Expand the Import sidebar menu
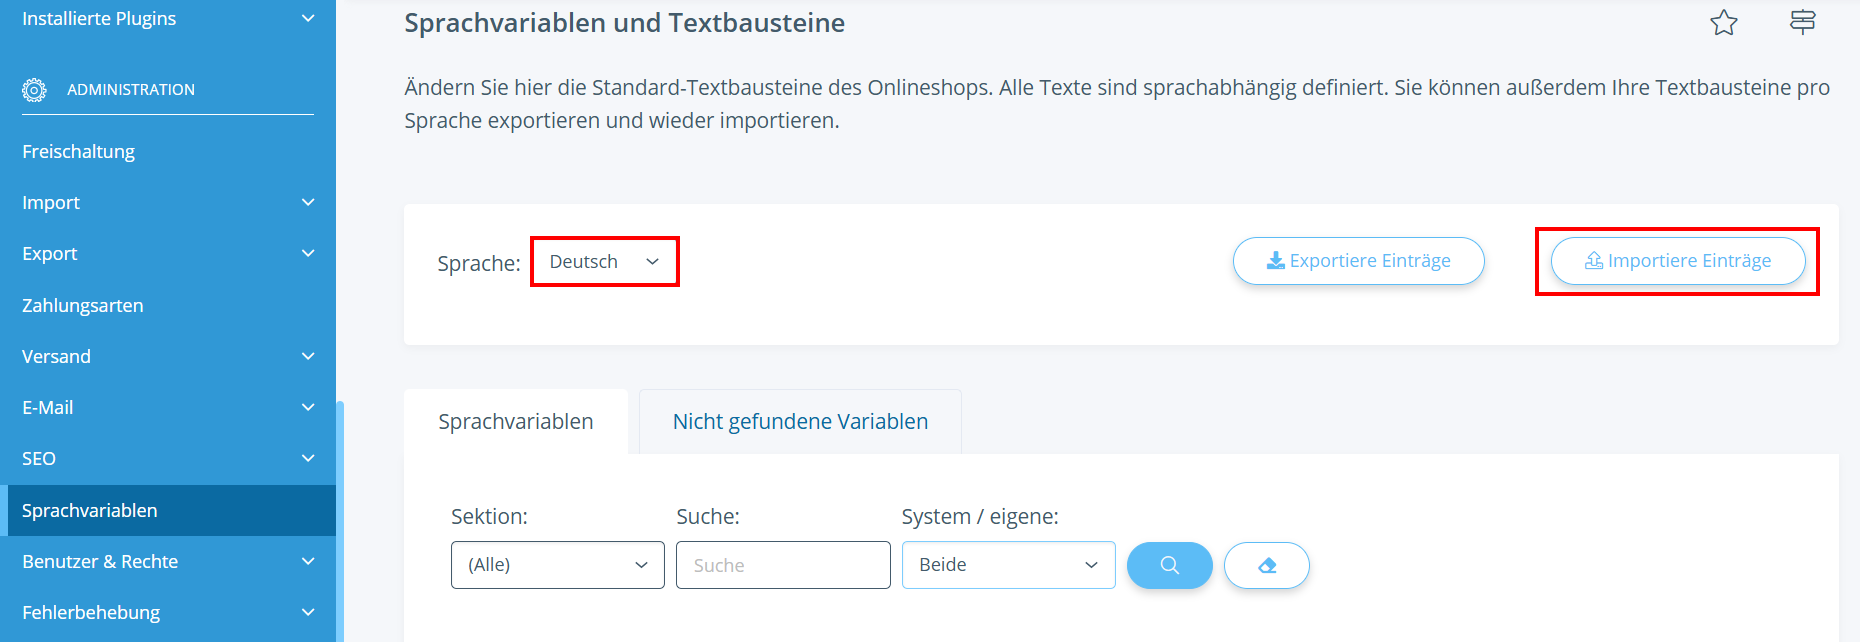The height and width of the screenshot is (642, 1860). pyautogui.click(x=308, y=203)
